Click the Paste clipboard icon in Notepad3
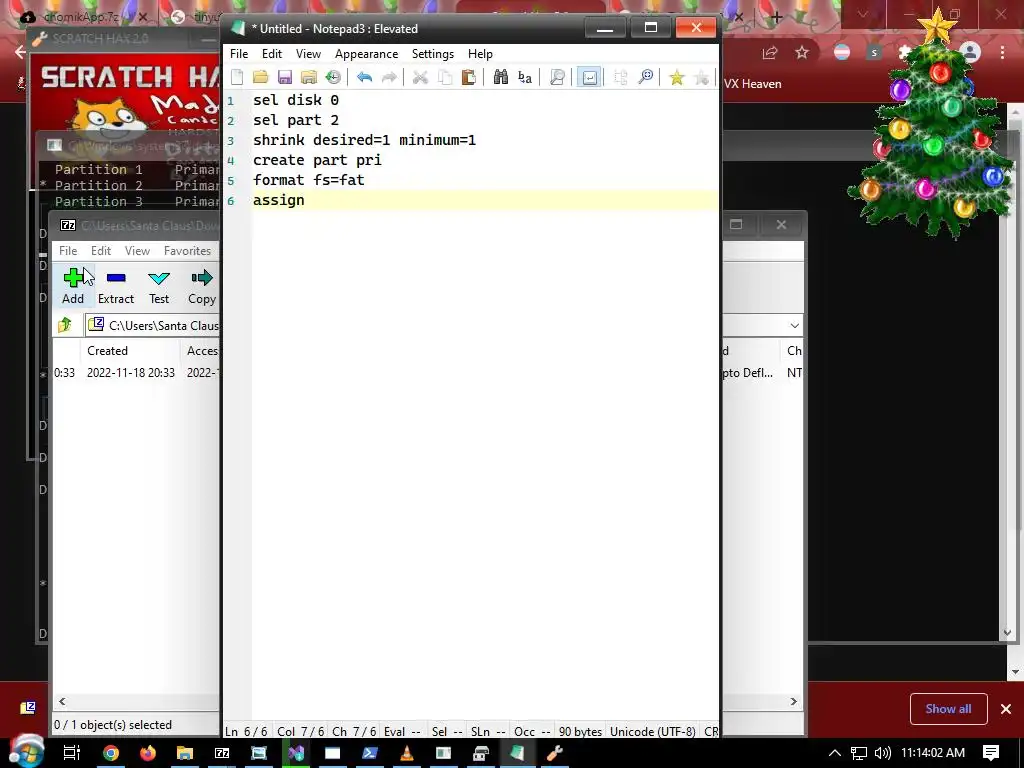 (x=468, y=77)
